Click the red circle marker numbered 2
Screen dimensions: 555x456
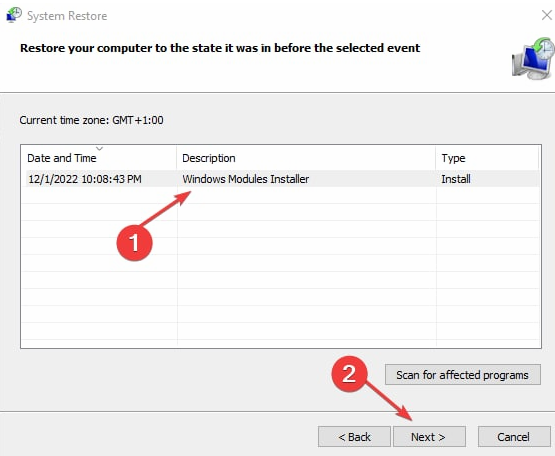point(349,374)
